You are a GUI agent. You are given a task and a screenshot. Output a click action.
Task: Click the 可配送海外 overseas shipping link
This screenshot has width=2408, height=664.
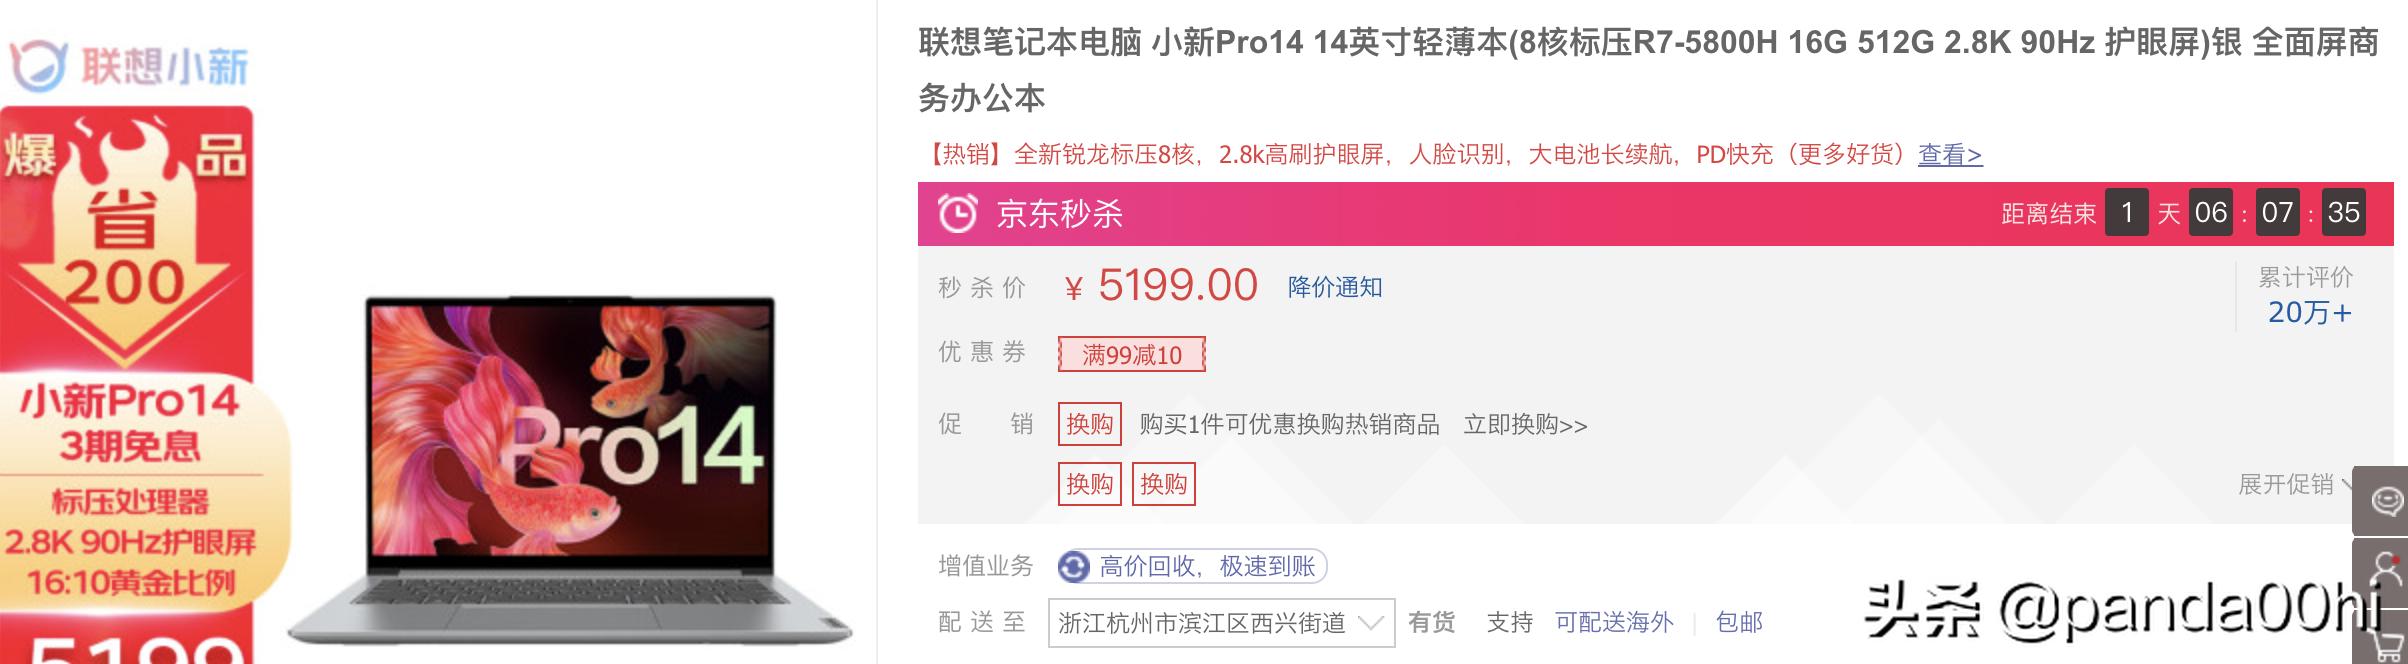pyautogui.click(x=1612, y=622)
